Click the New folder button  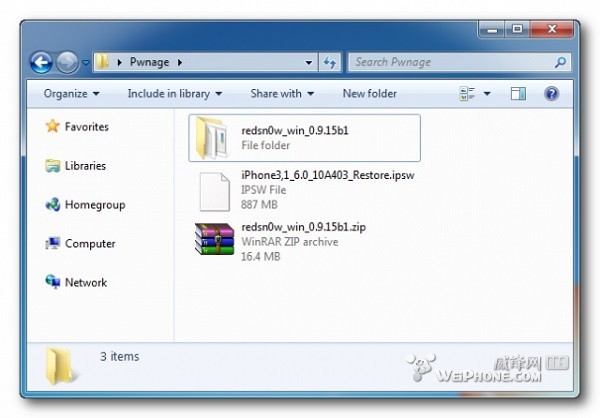pyautogui.click(x=369, y=94)
